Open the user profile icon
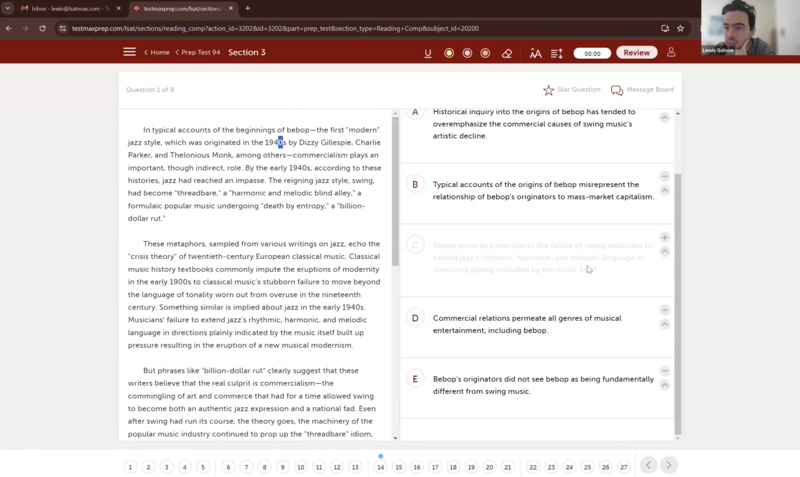 [671, 52]
